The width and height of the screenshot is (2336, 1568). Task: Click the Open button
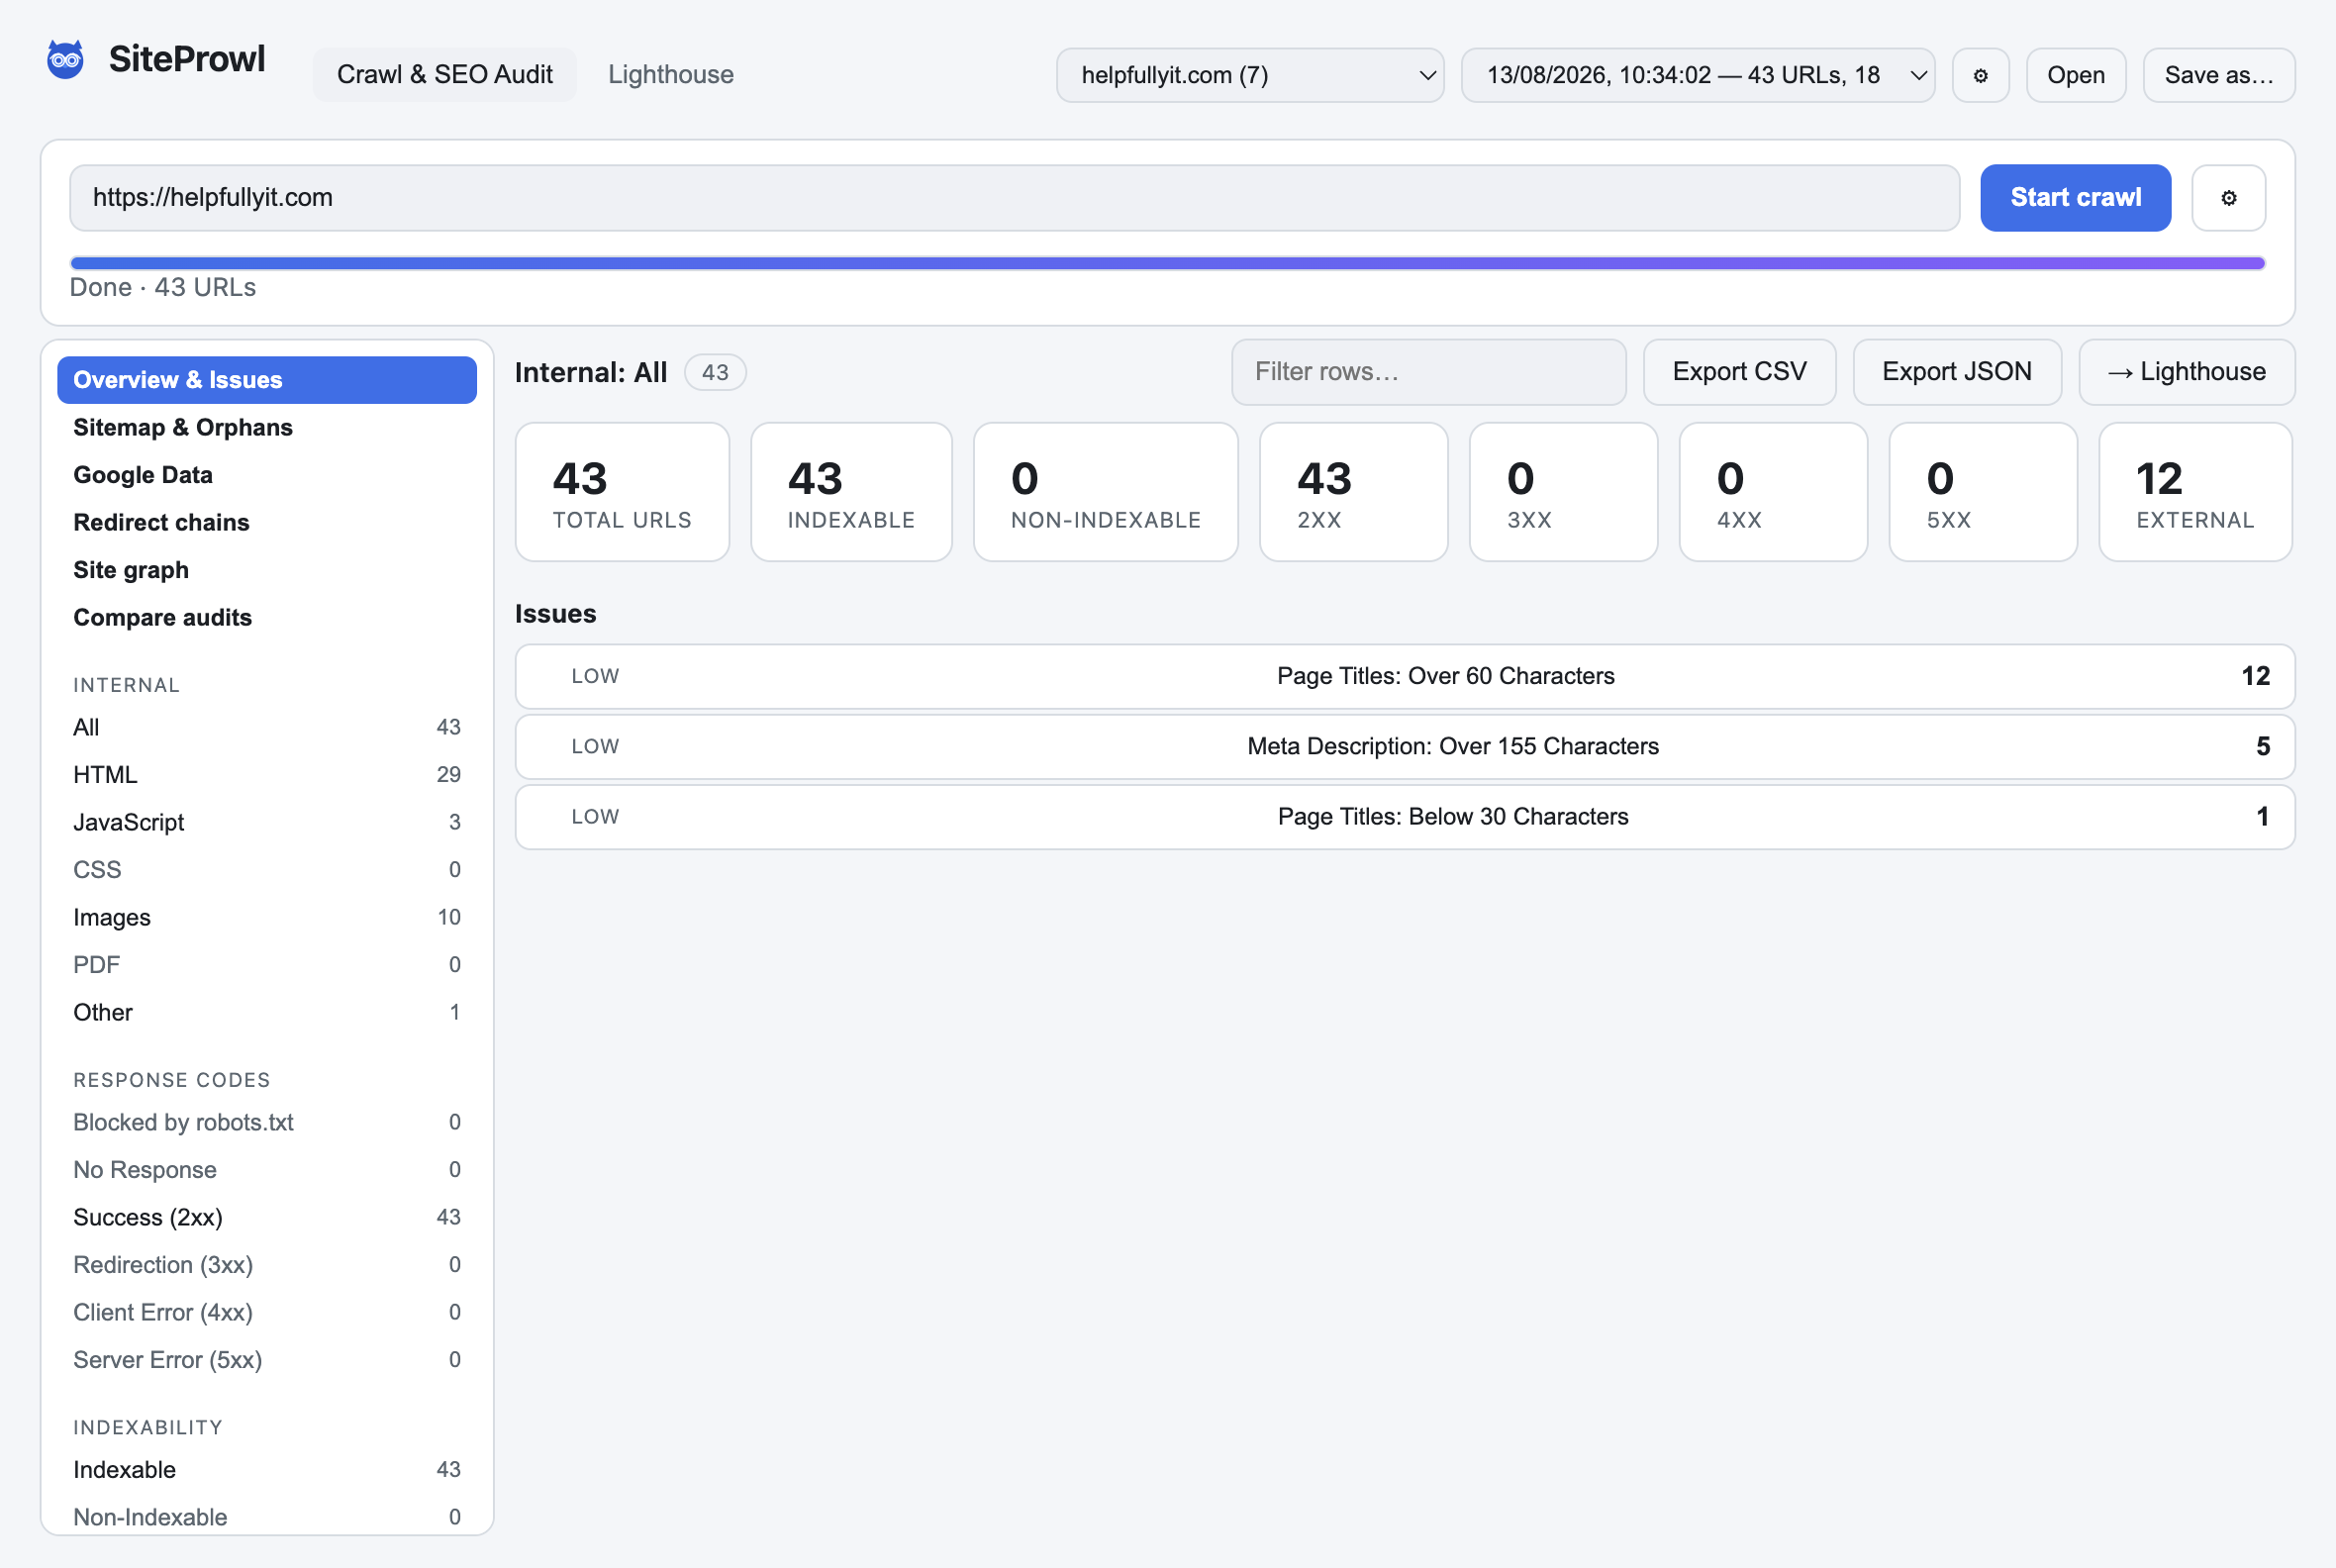pyautogui.click(x=2076, y=75)
